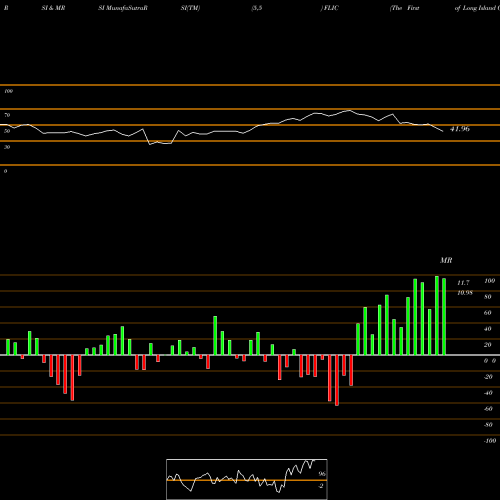Open the mini line chart thumbnail
Viewport: 500px width, 500px height.
coord(247,479)
